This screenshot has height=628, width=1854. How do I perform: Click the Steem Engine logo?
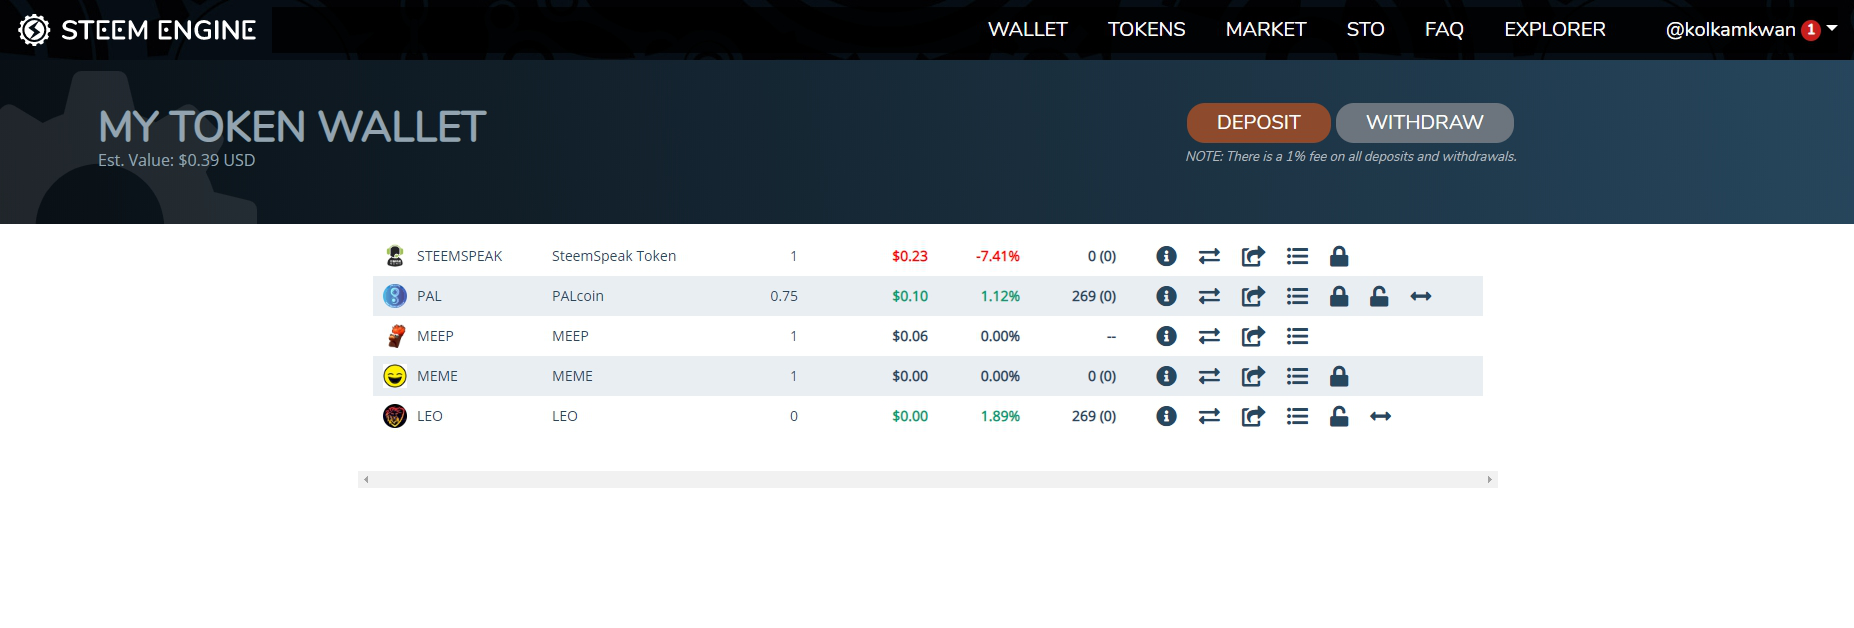137,30
